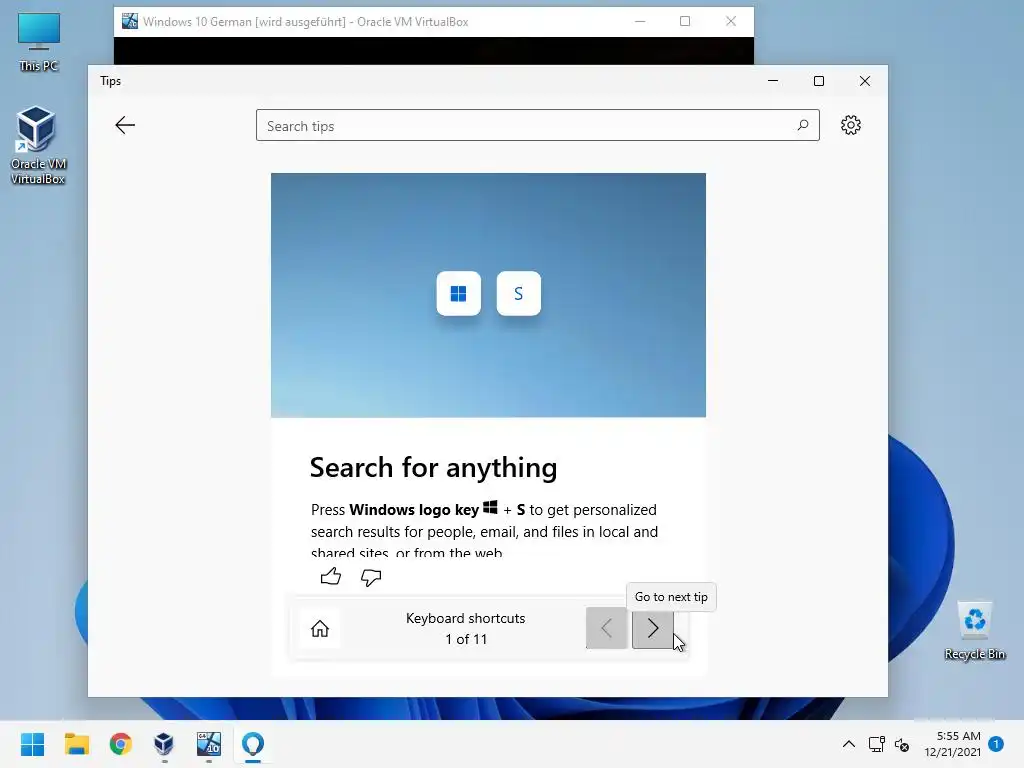
Task: Minimize the VirtualBox Windows 10 German window
Action: pyautogui.click(x=640, y=22)
